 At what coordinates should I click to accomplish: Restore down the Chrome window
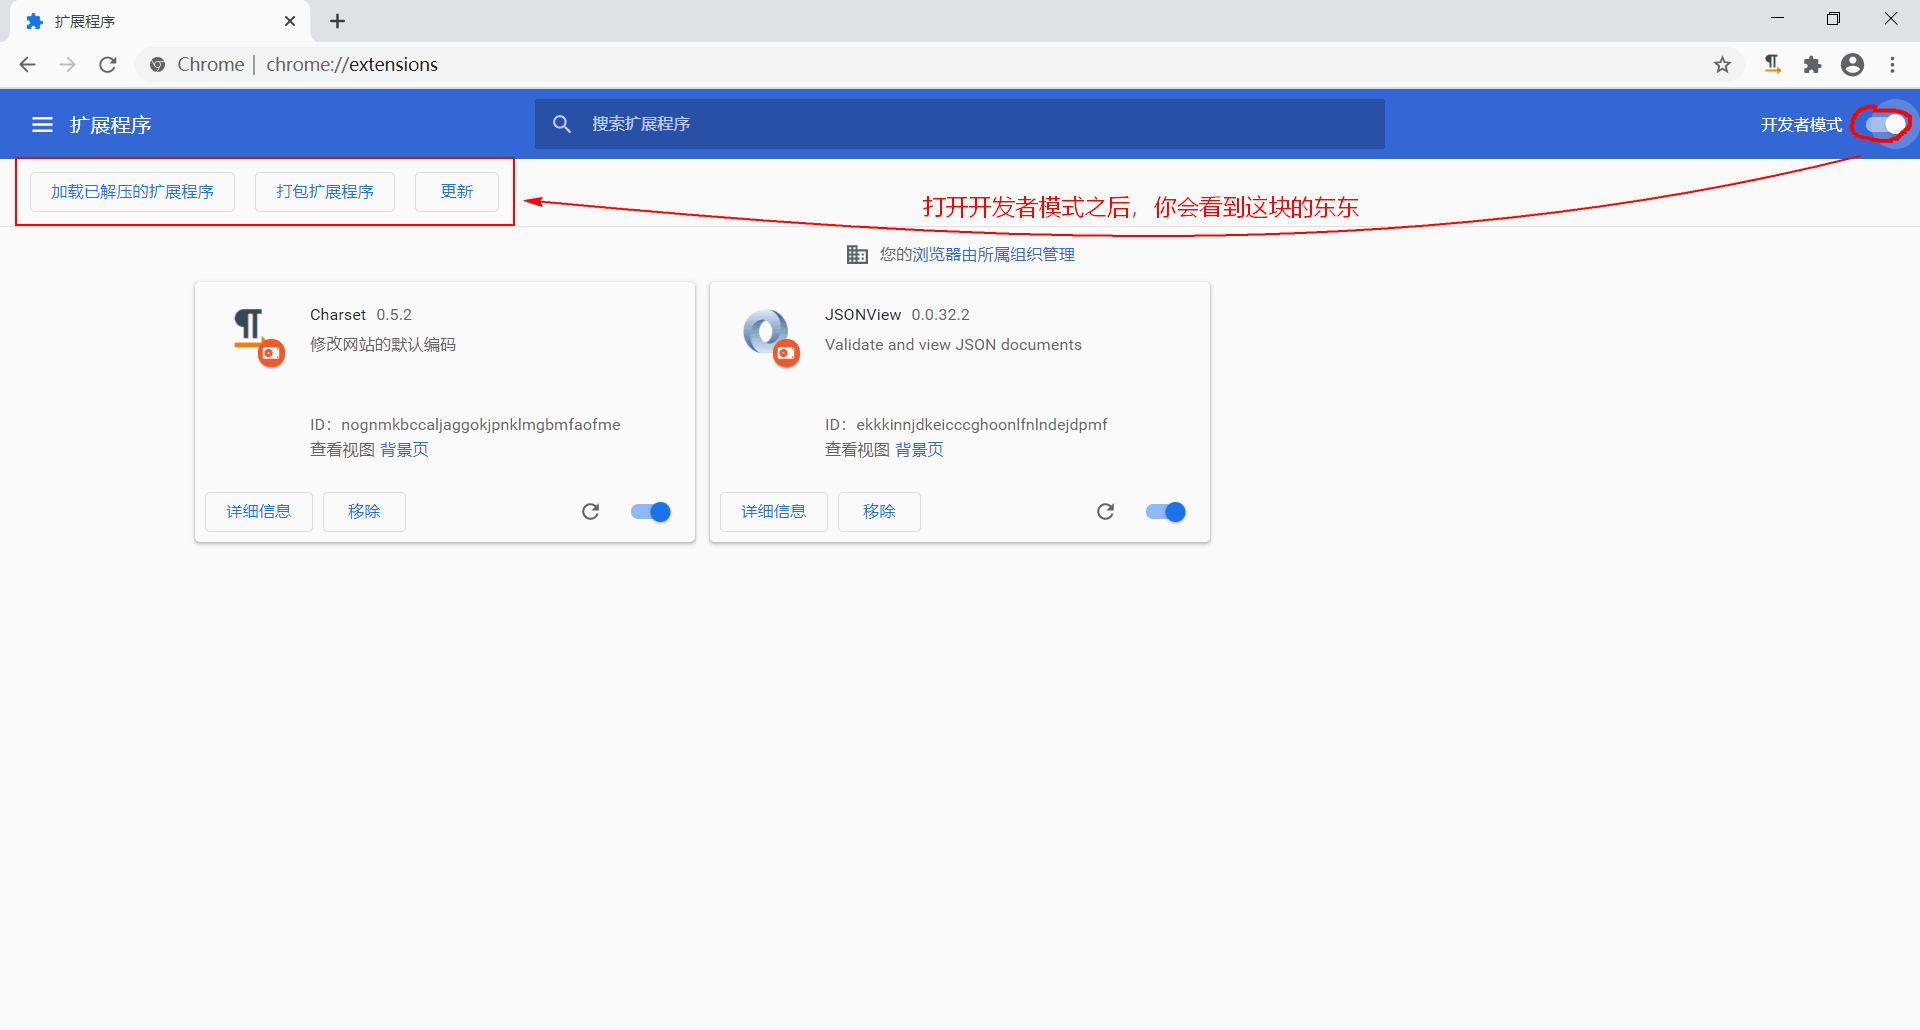click(x=1833, y=19)
